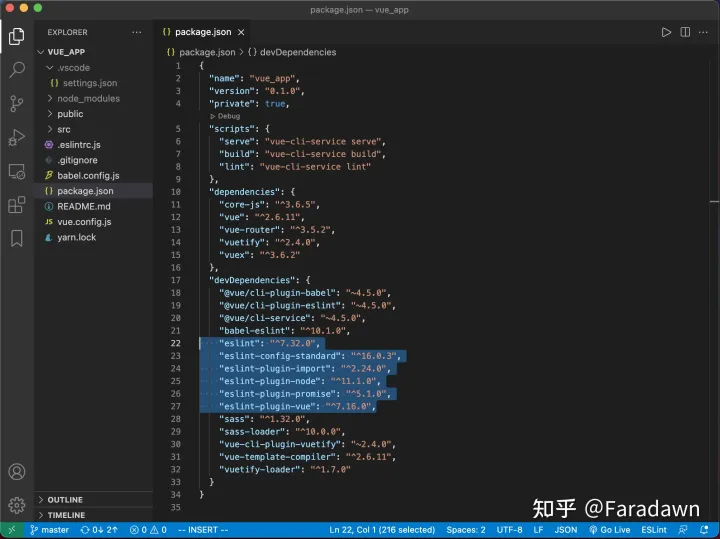The height and width of the screenshot is (539, 720).
Task: Click line number 17 in the gutter
Action: coord(176,280)
